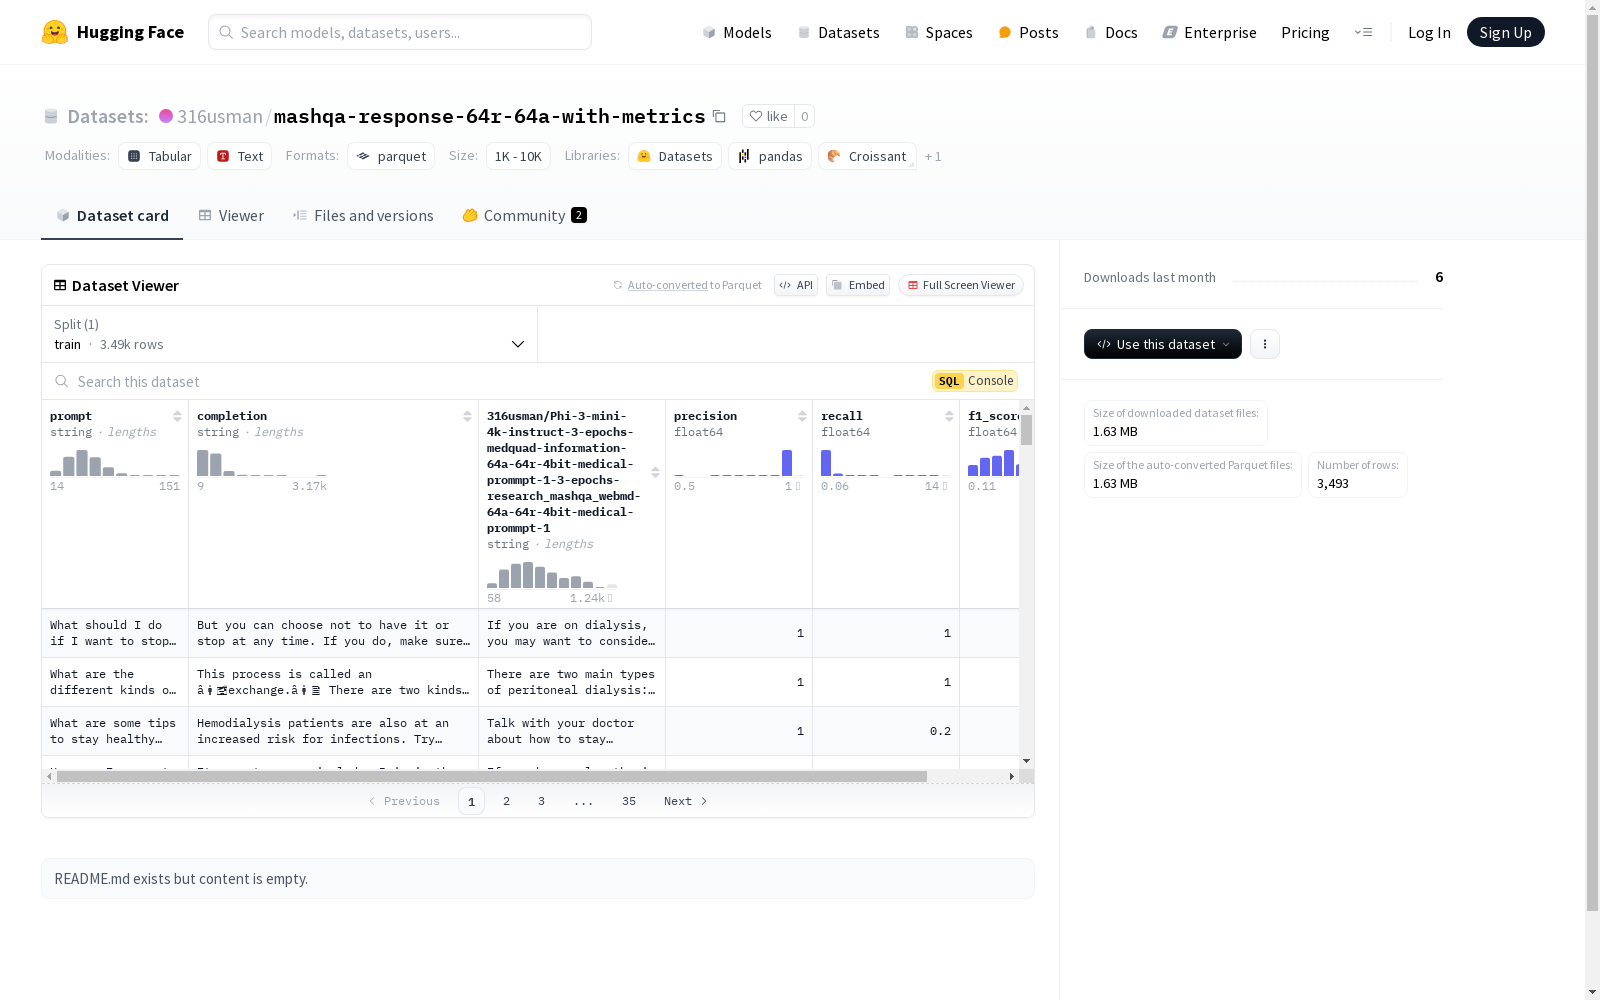Screen dimensions: 1600x1000
Task: Jump to page 35 of the dataset
Action: (629, 801)
